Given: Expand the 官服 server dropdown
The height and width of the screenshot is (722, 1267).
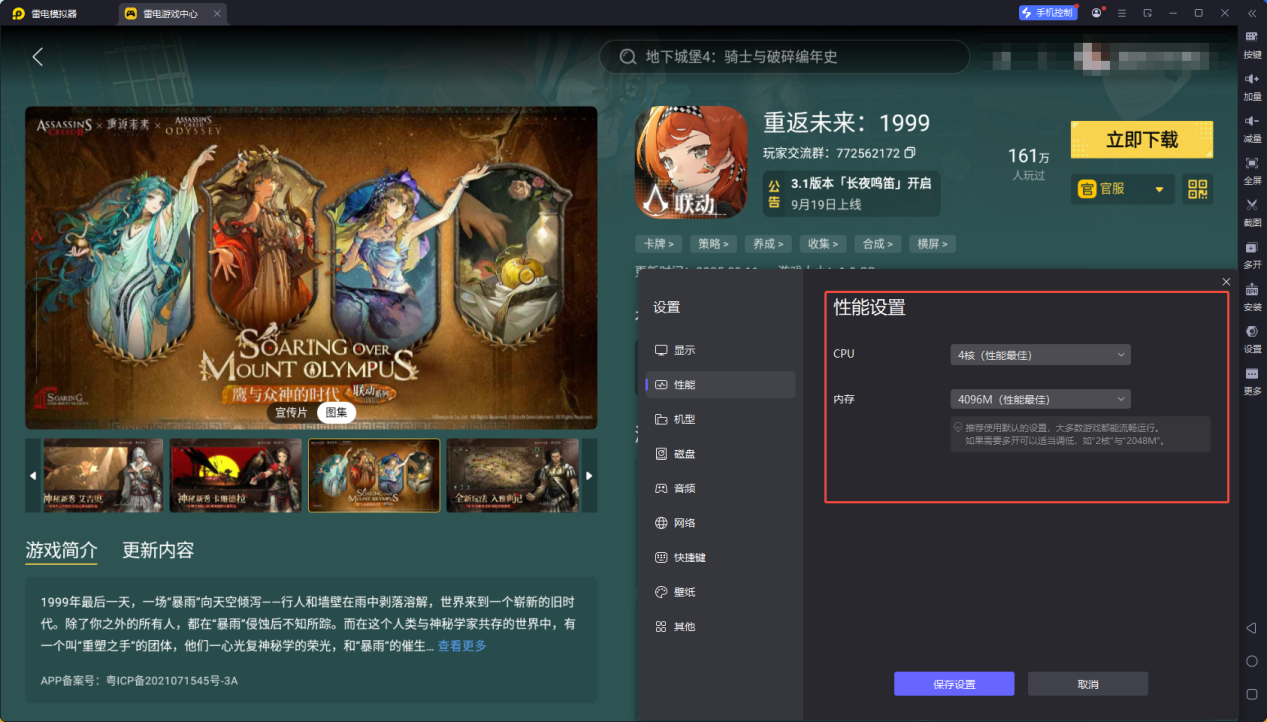Looking at the screenshot, I should click(x=1122, y=188).
